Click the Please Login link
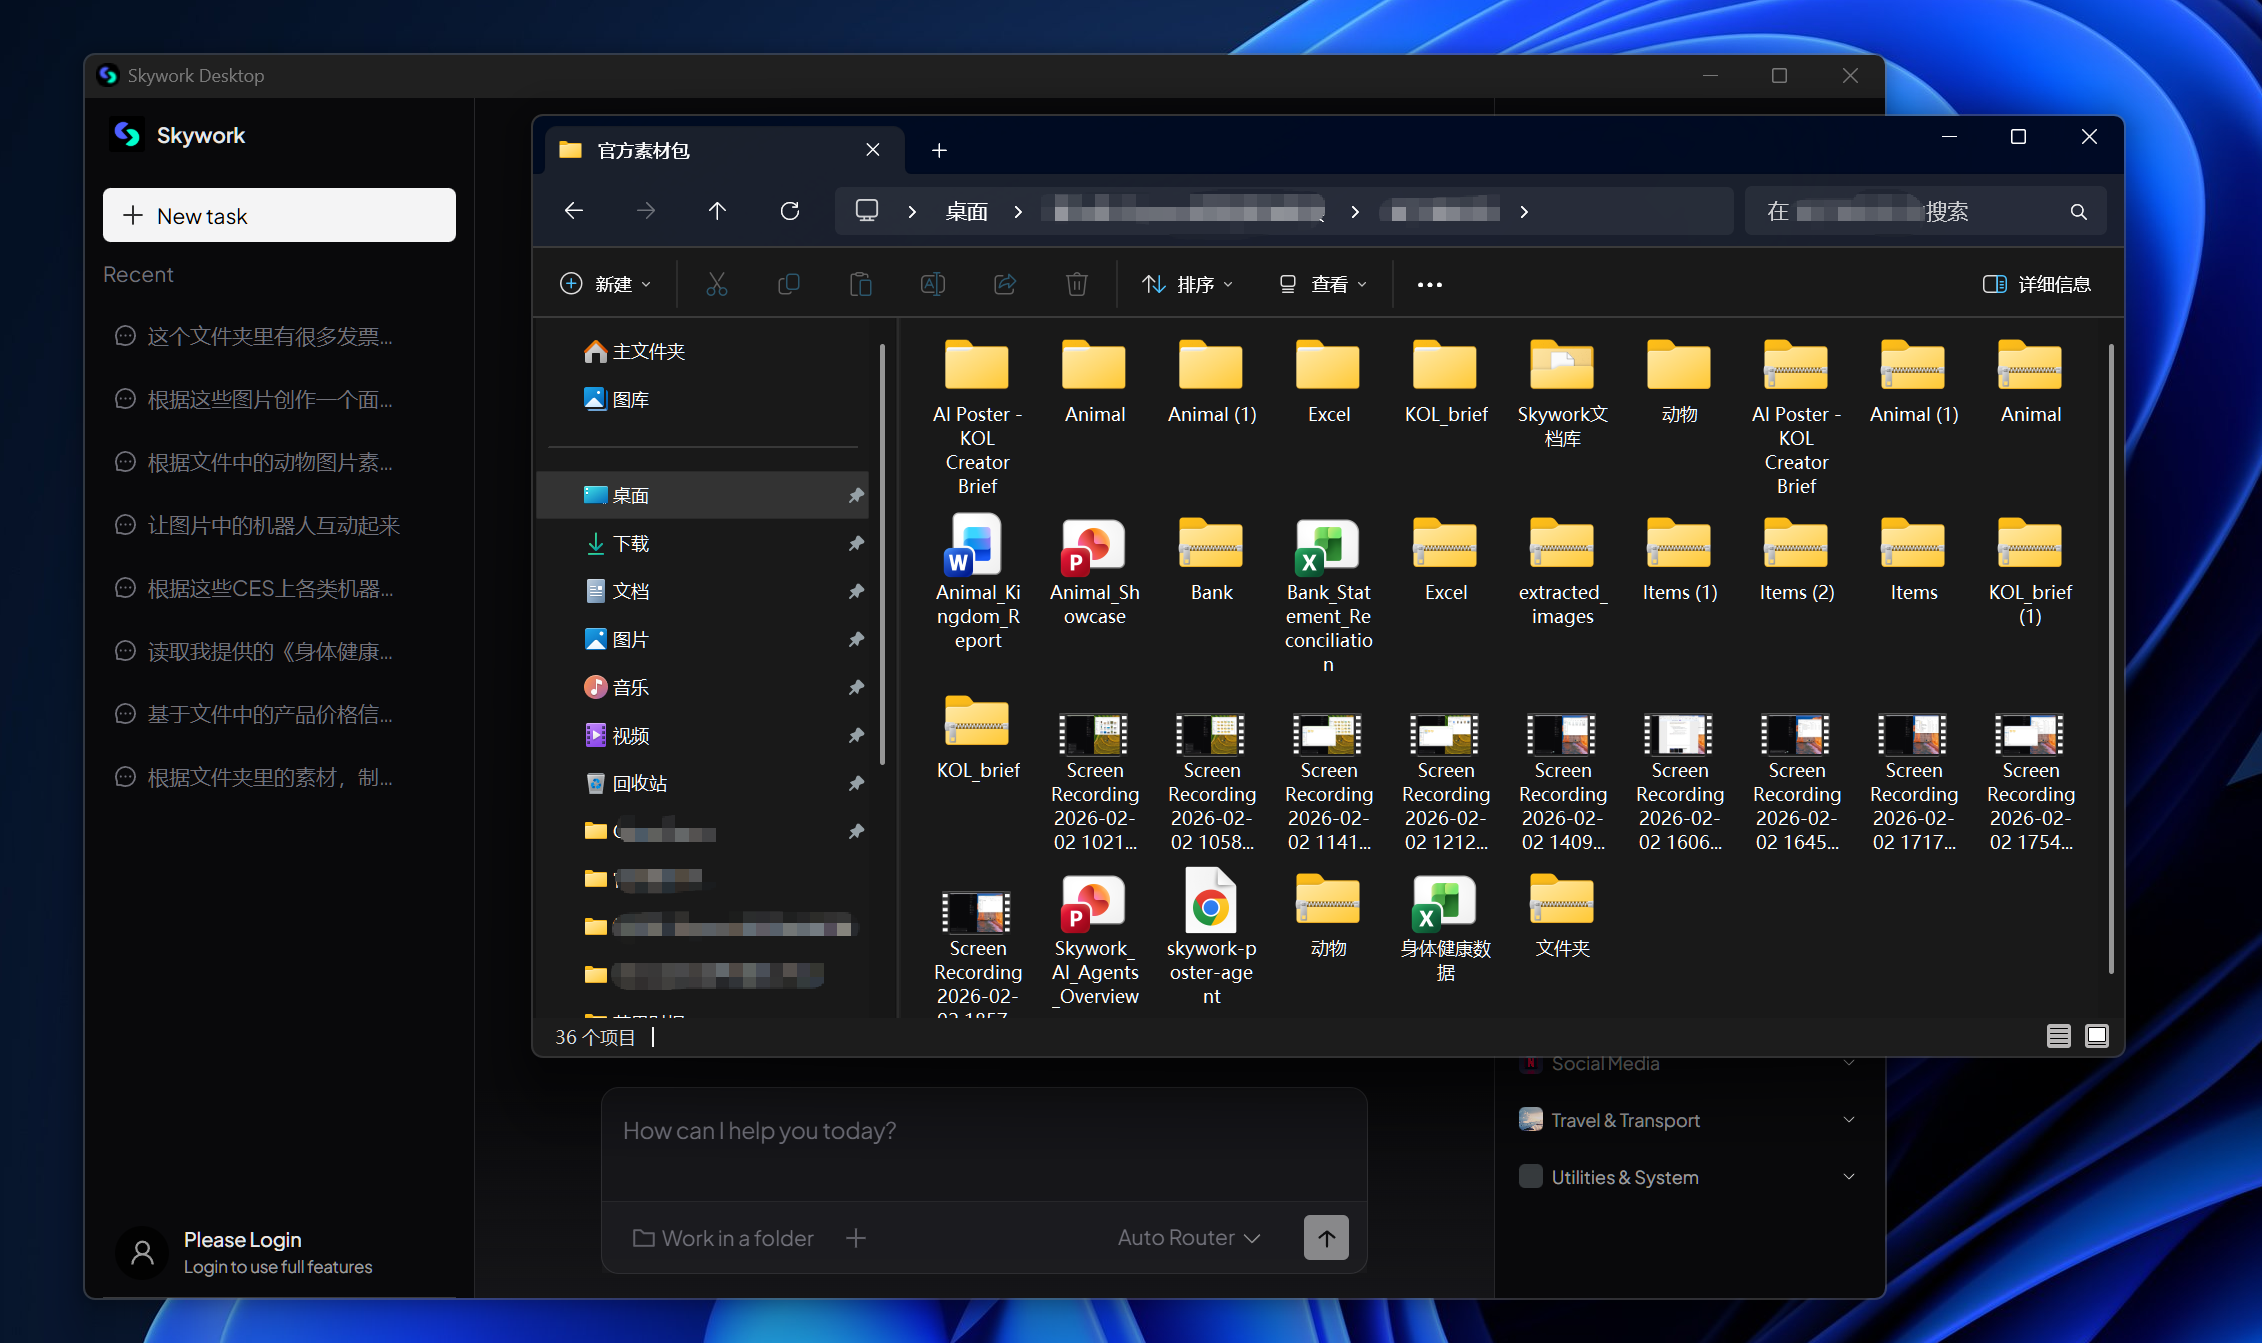The height and width of the screenshot is (1343, 2262). tap(242, 1239)
